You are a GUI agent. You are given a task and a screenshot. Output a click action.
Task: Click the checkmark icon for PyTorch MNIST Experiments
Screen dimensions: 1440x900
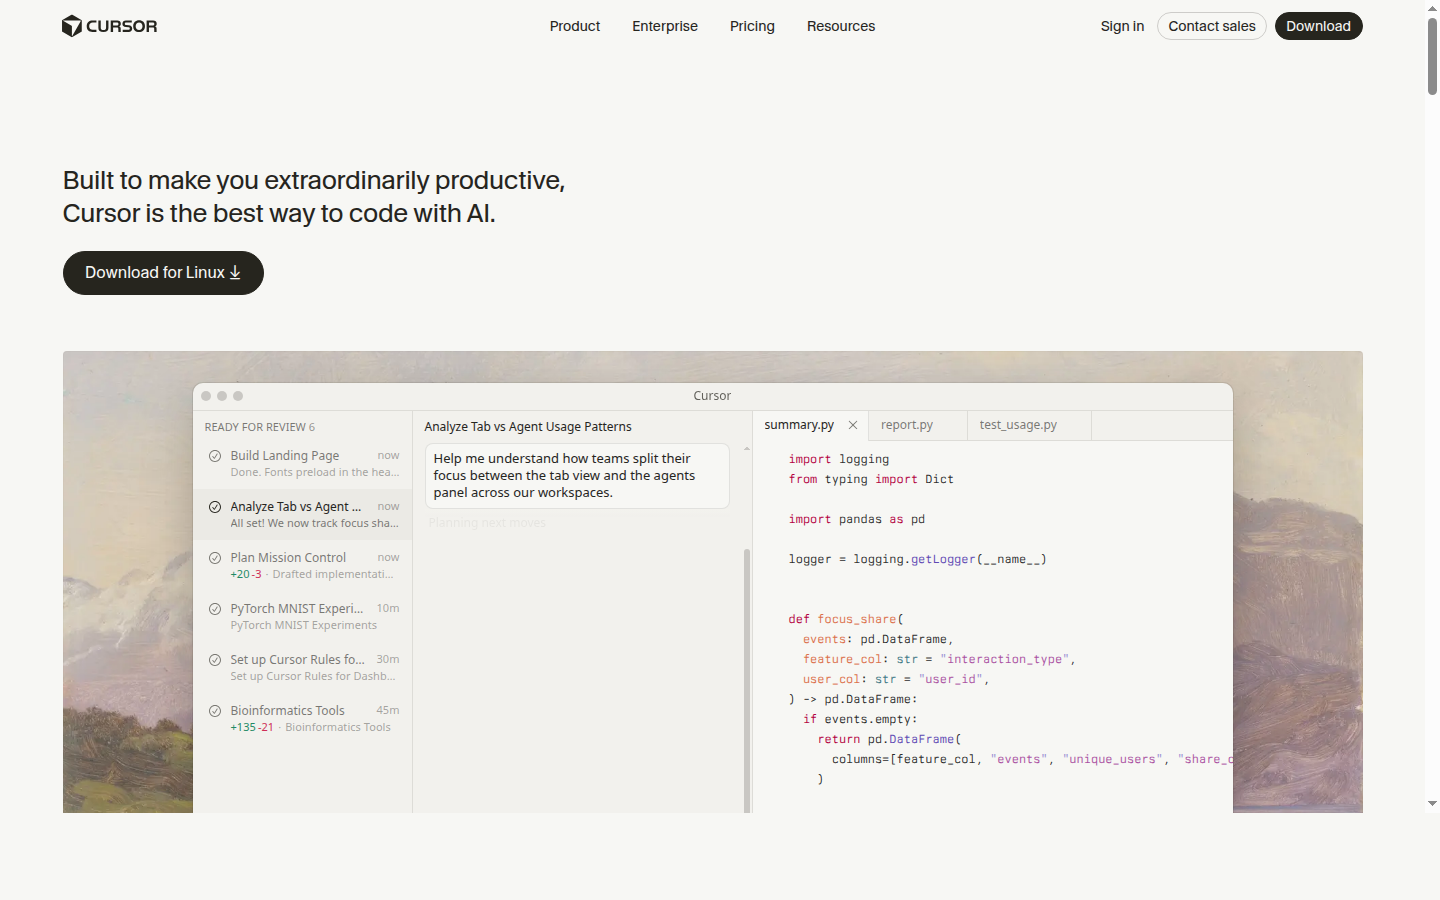(214, 608)
